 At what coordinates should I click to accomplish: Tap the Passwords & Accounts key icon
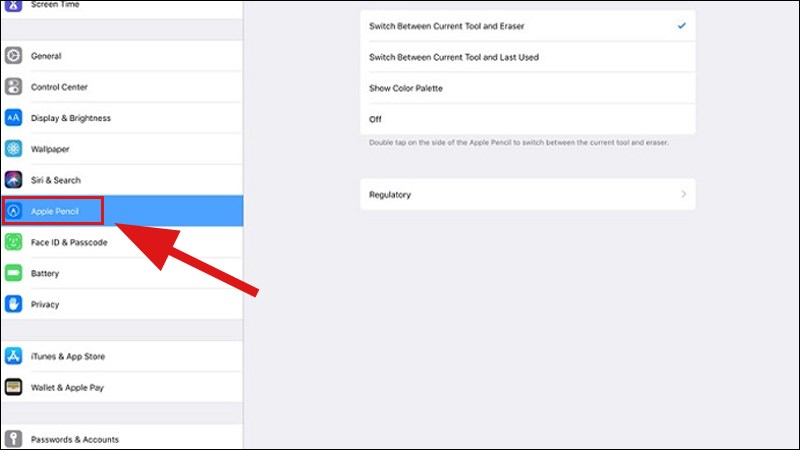(x=14, y=439)
